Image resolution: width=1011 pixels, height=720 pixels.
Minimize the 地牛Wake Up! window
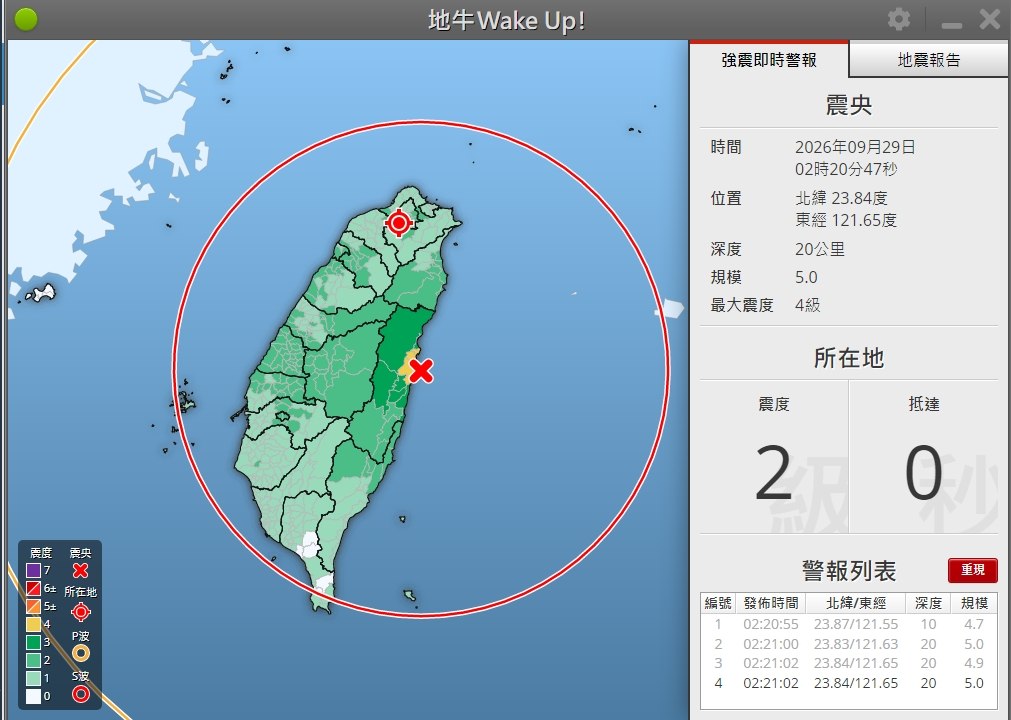pyautogui.click(x=952, y=24)
